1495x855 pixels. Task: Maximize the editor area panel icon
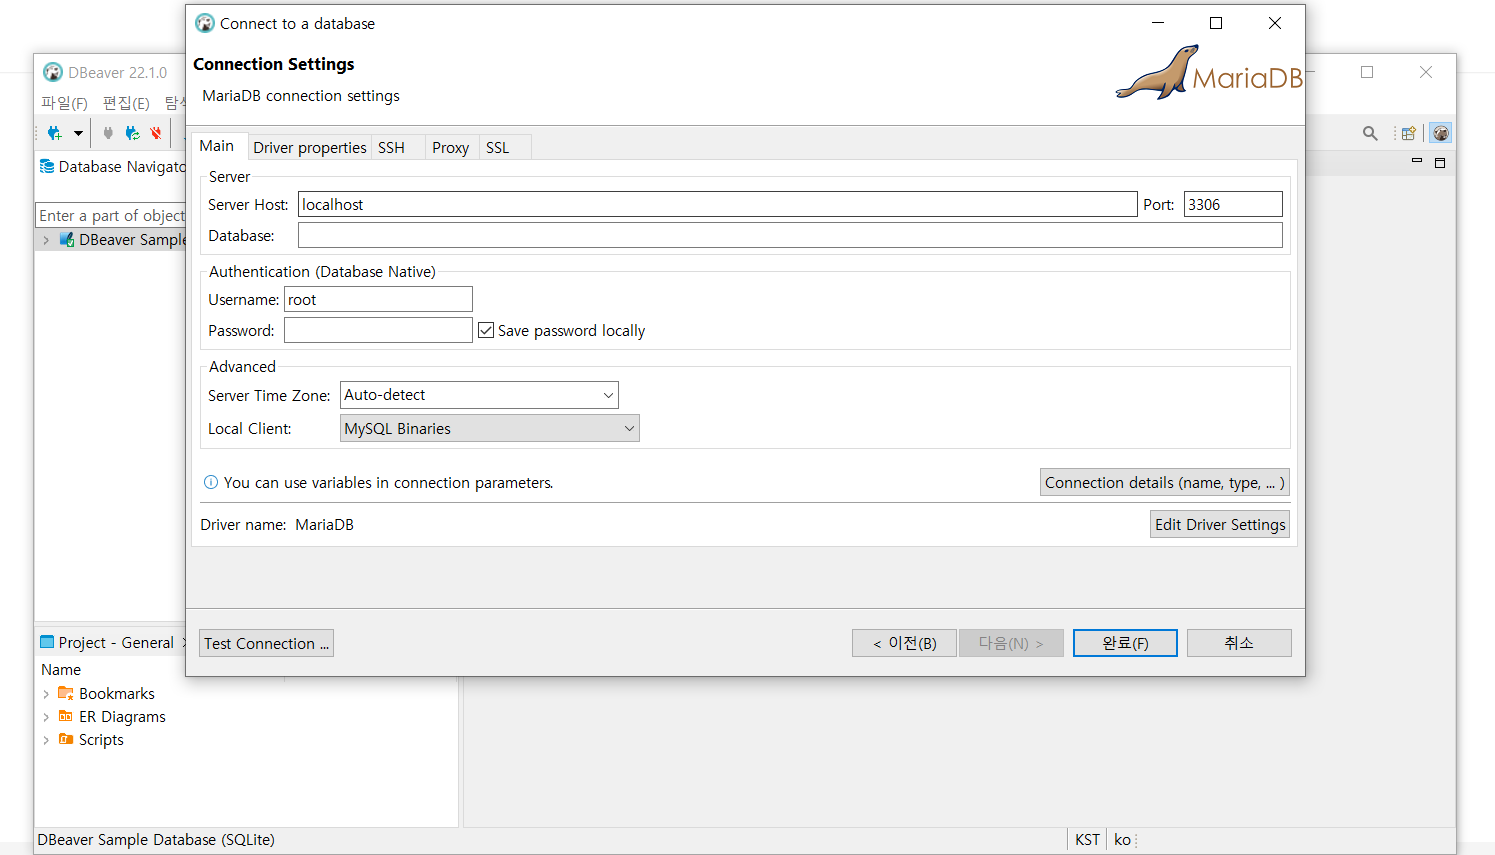[x=1440, y=162]
